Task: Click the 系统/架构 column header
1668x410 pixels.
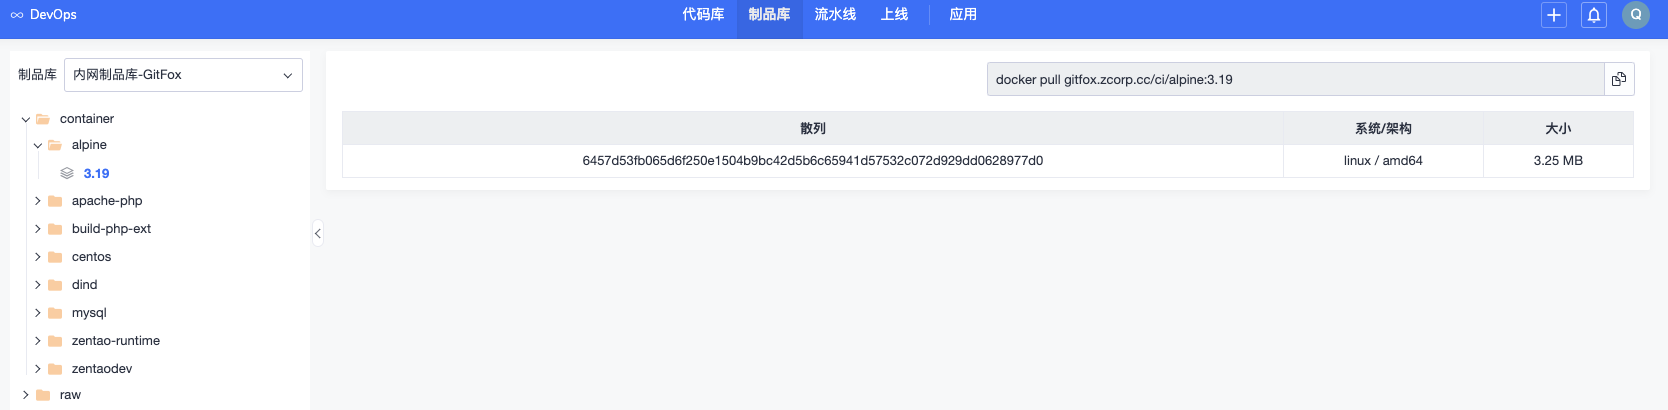Action: [x=1383, y=128]
